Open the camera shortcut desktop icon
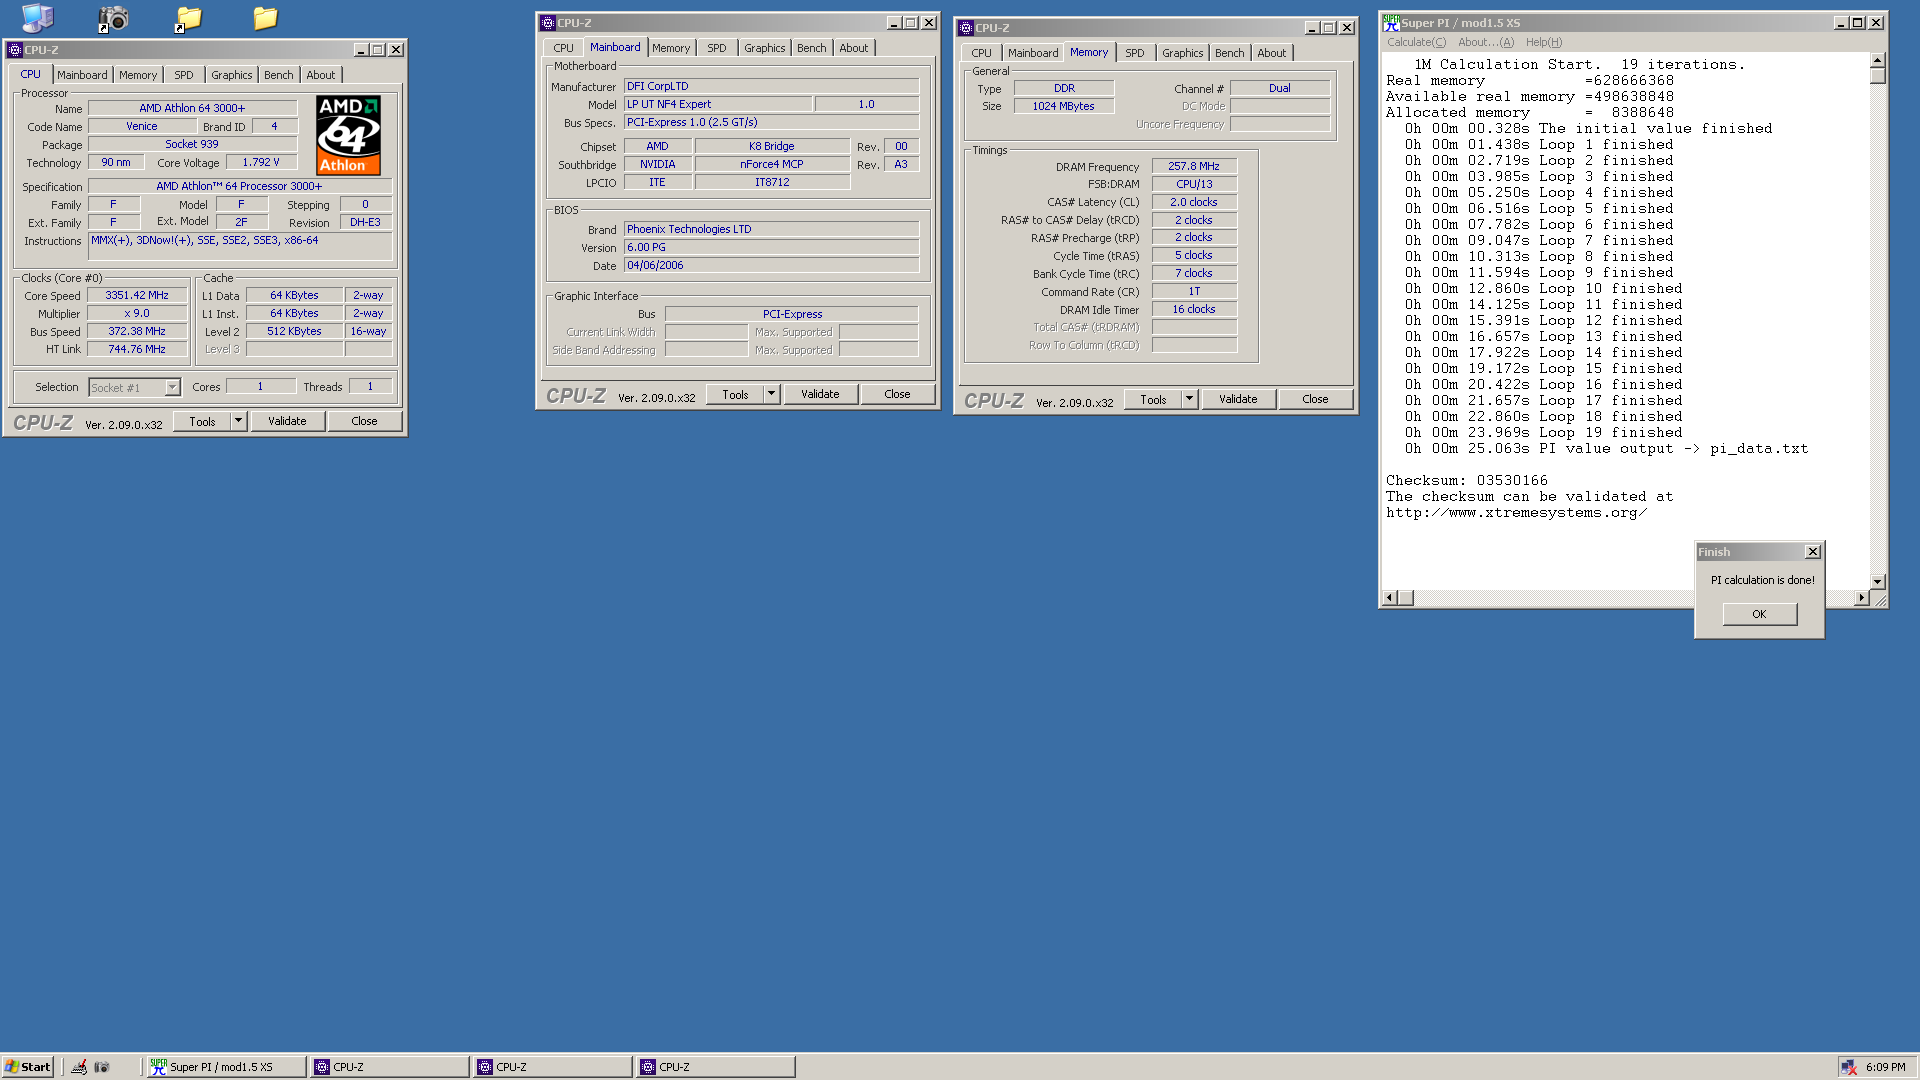The height and width of the screenshot is (1080, 1920). pyautogui.click(x=113, y=18)
